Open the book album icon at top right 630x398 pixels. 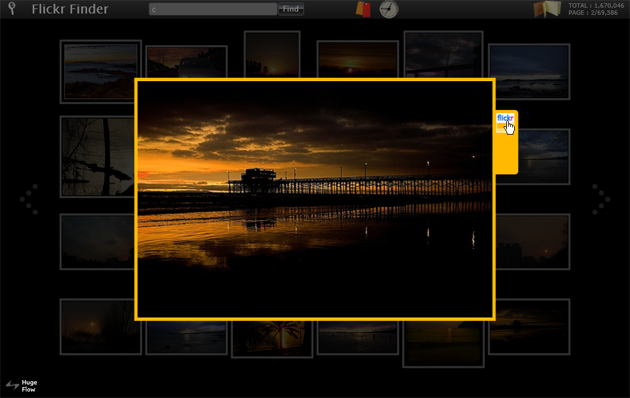point(547,9)
